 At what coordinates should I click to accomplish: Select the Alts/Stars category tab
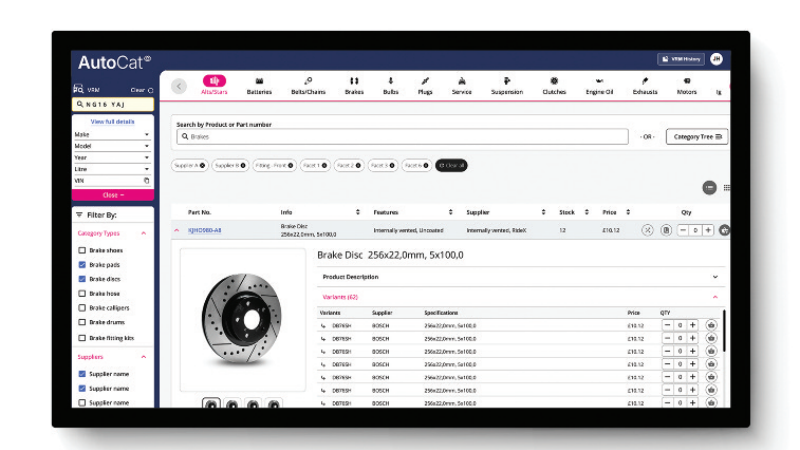click(x=214, y=85)
